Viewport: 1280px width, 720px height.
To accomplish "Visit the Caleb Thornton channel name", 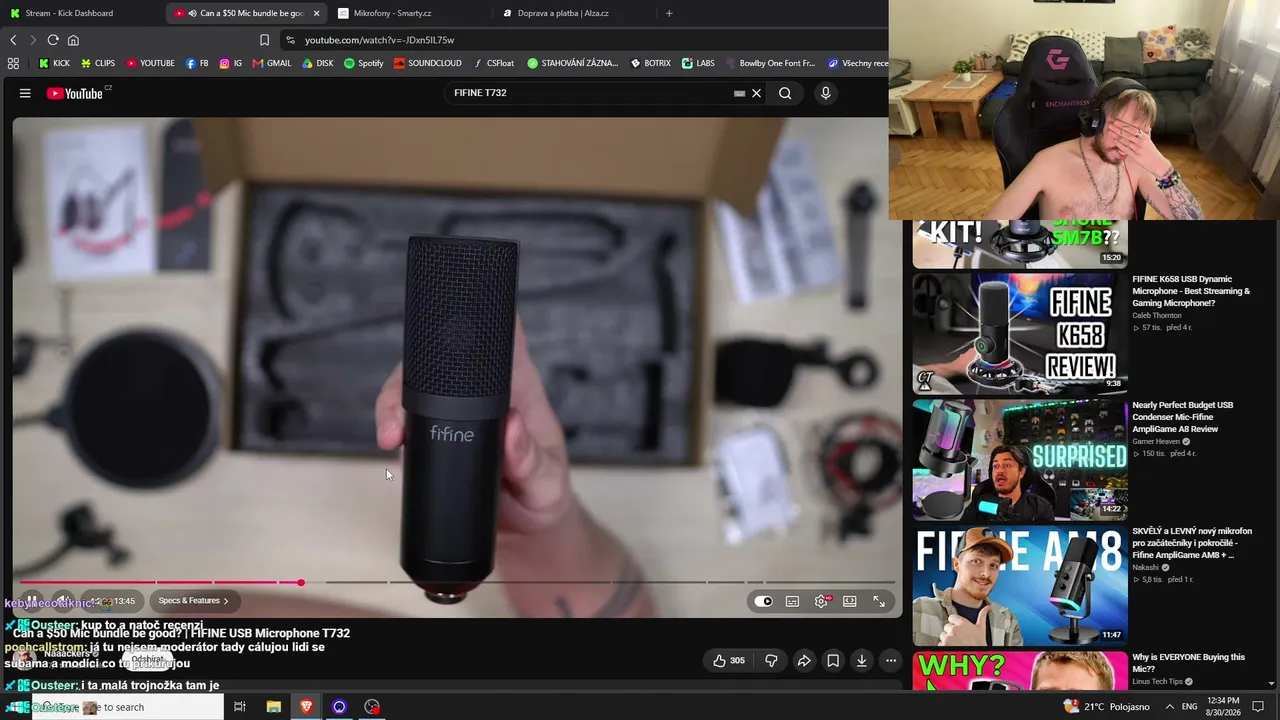I will tap(1156, 315).
